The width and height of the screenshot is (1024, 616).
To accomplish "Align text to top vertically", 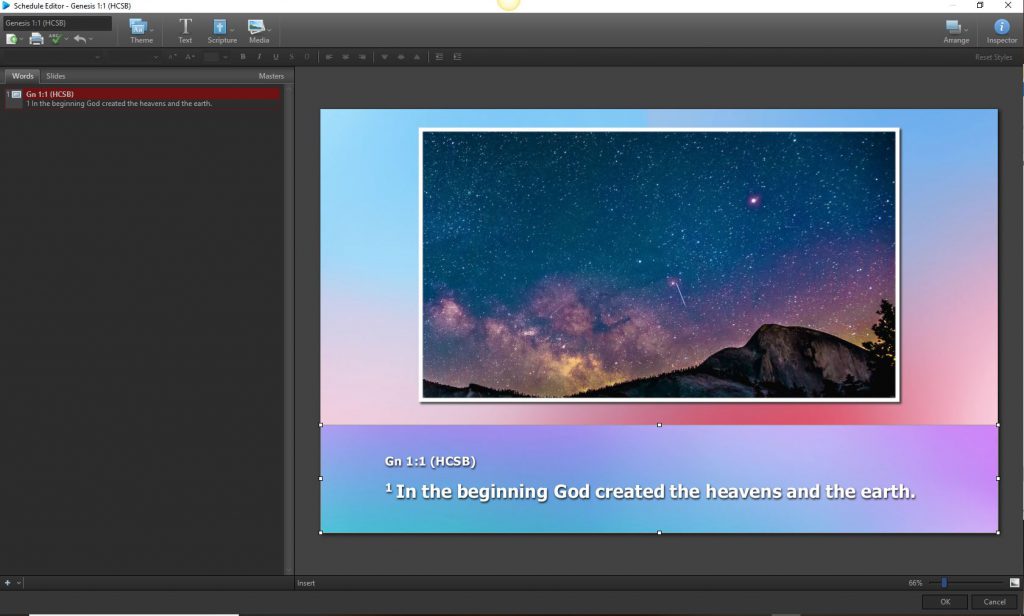I will click(x=417, y=57).
